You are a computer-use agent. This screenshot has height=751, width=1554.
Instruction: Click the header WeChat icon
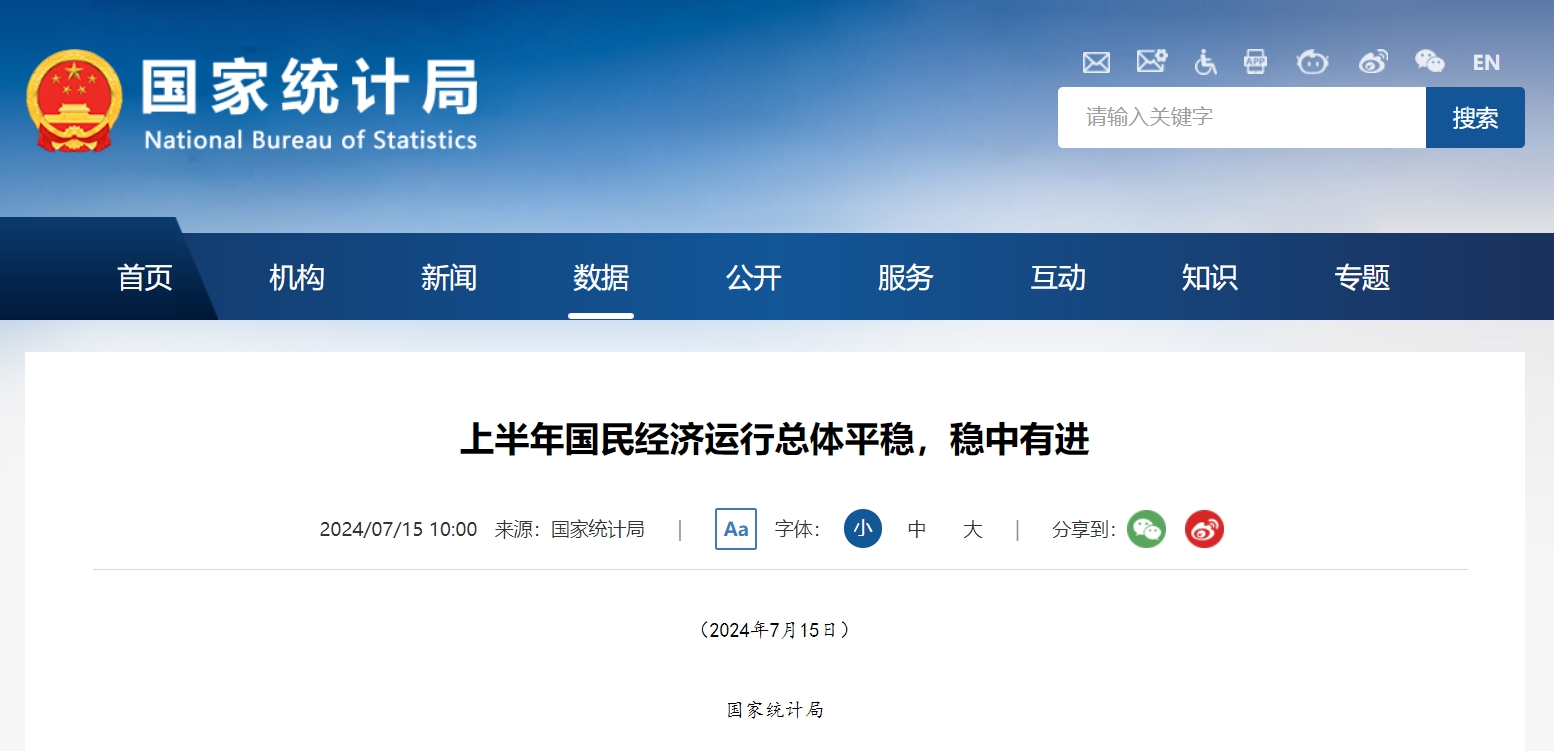tap(1429, 62)
